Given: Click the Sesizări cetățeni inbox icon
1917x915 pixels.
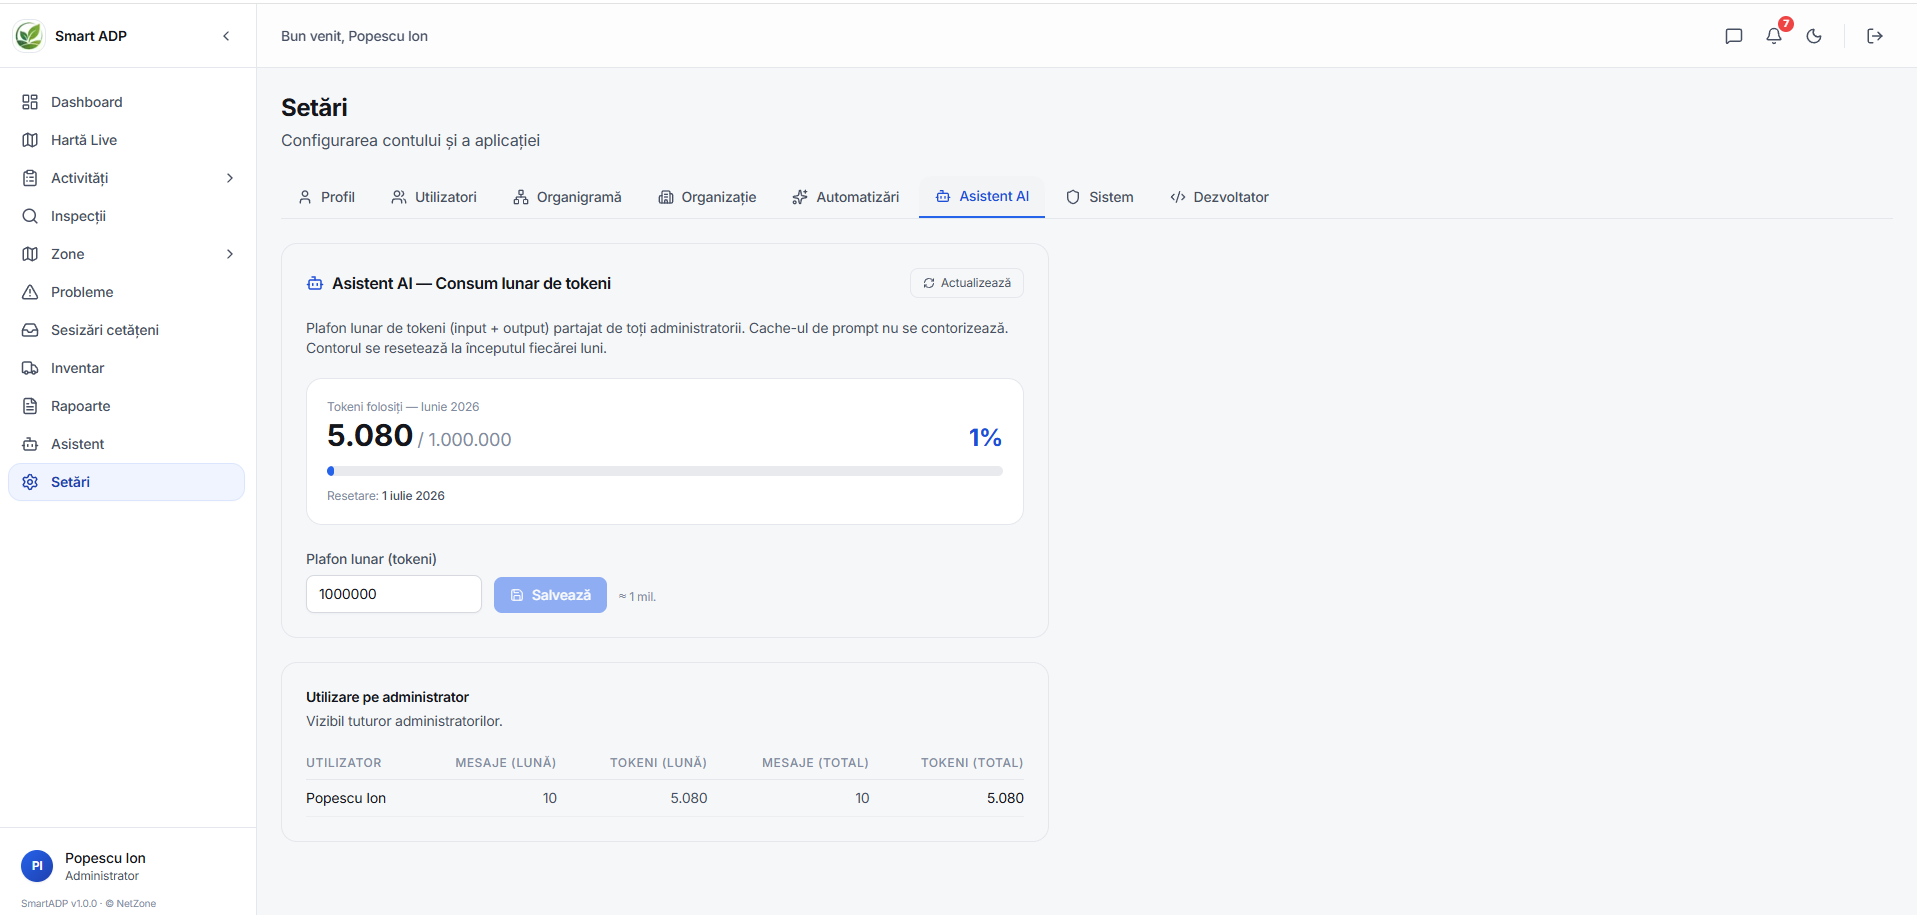Looking at the screenshot, I should (30, 330).
